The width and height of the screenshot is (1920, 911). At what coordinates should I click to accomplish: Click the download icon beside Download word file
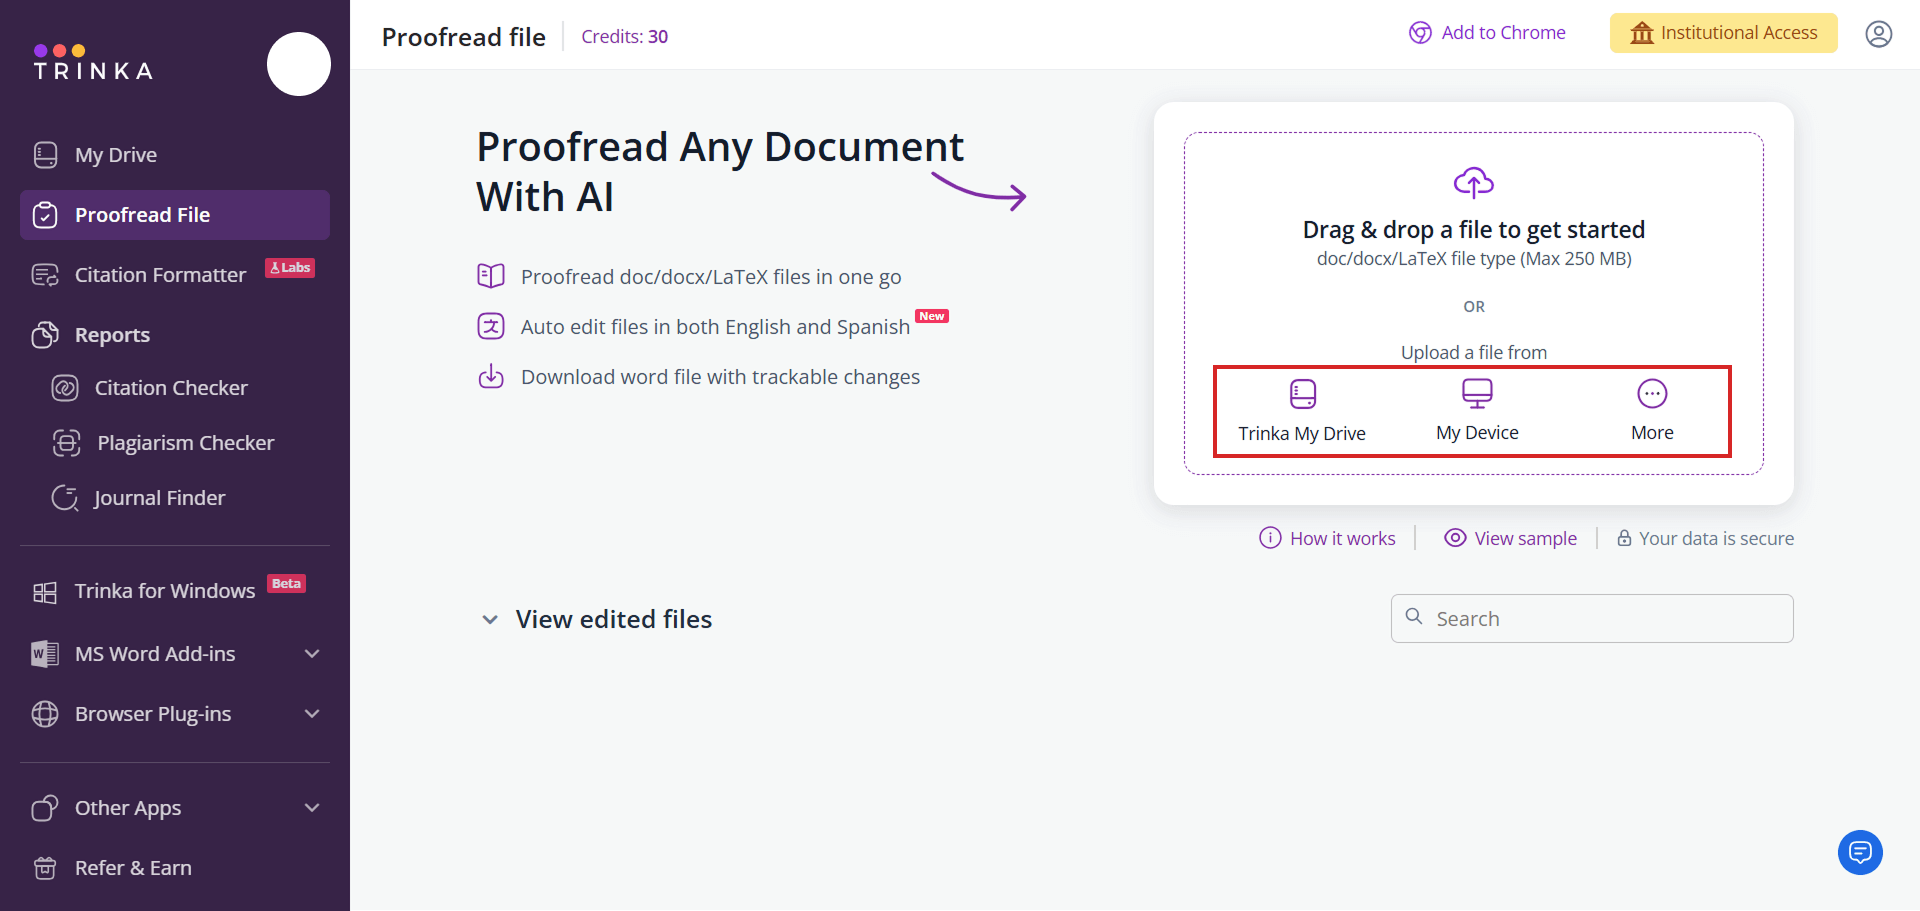491,376
